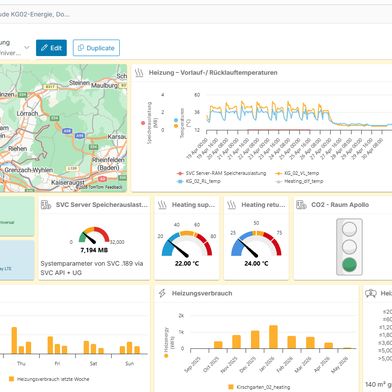Click the Rheinfelden (Baden) label on map
The image size is (392, 392).
coord(108,164)
